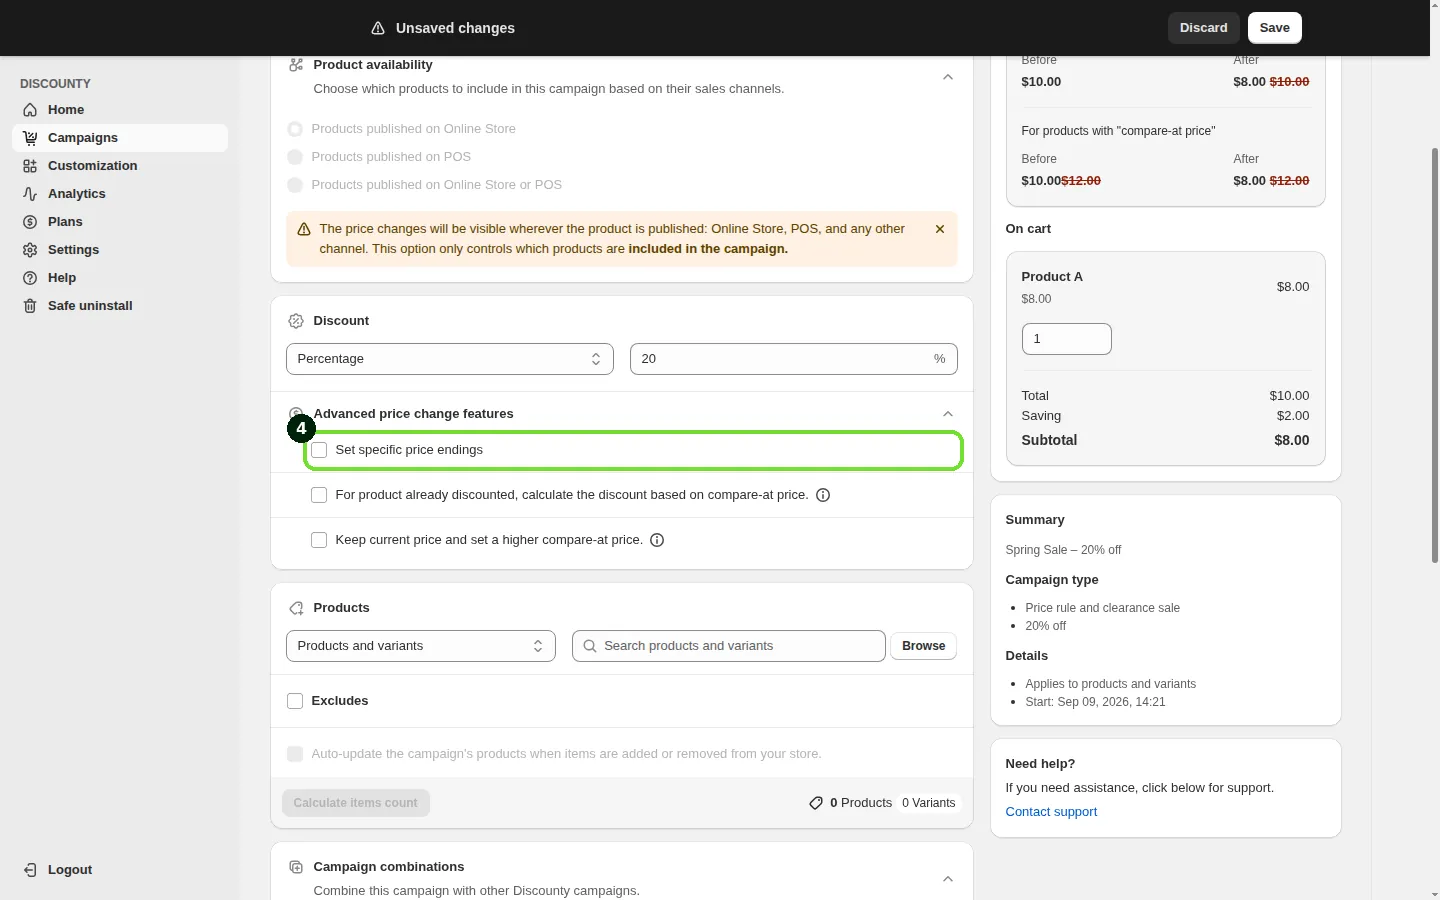Click the Analytics pulse icon
Viewport: 1440px width, 900px height.
30,194
